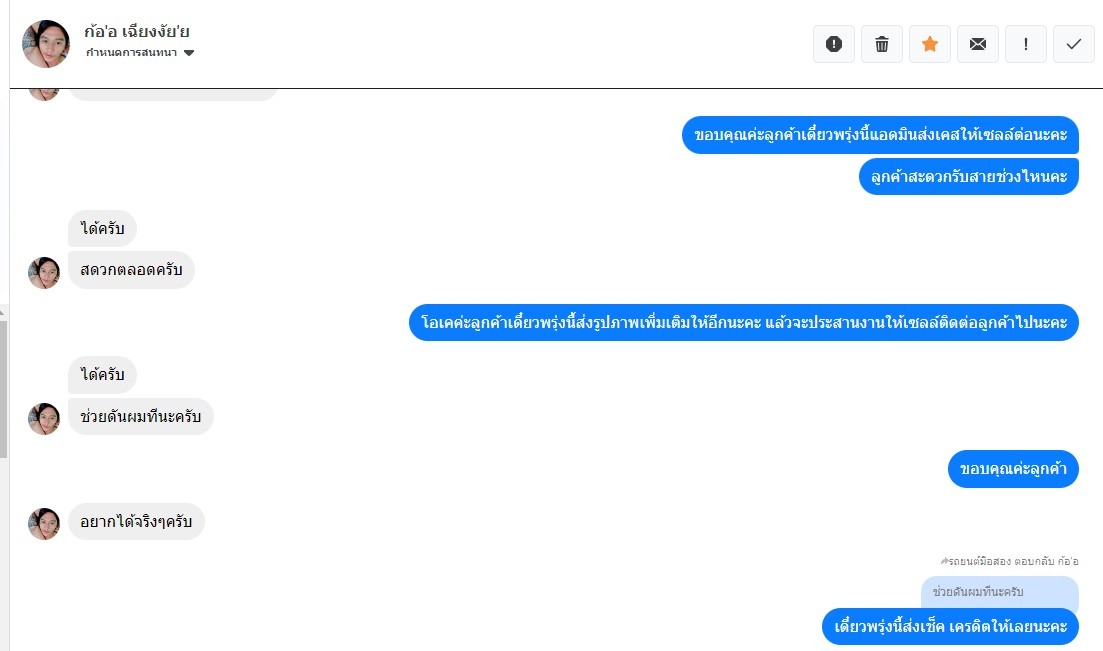Delete conversation with the trash icon

click(881, 44)
